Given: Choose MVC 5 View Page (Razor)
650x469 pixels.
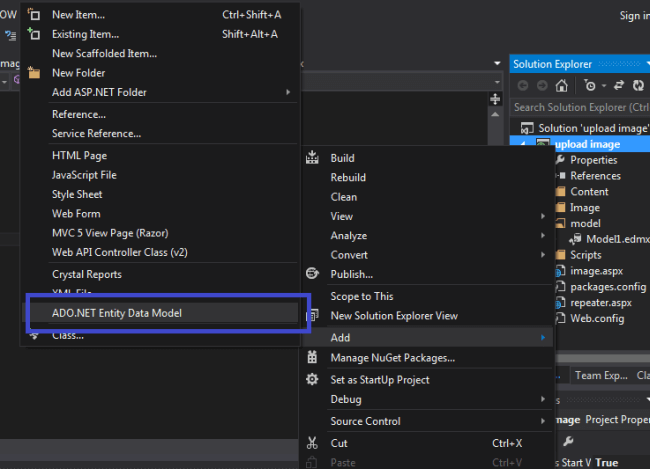Looking at the screenshot, I should tap(110, 233).
